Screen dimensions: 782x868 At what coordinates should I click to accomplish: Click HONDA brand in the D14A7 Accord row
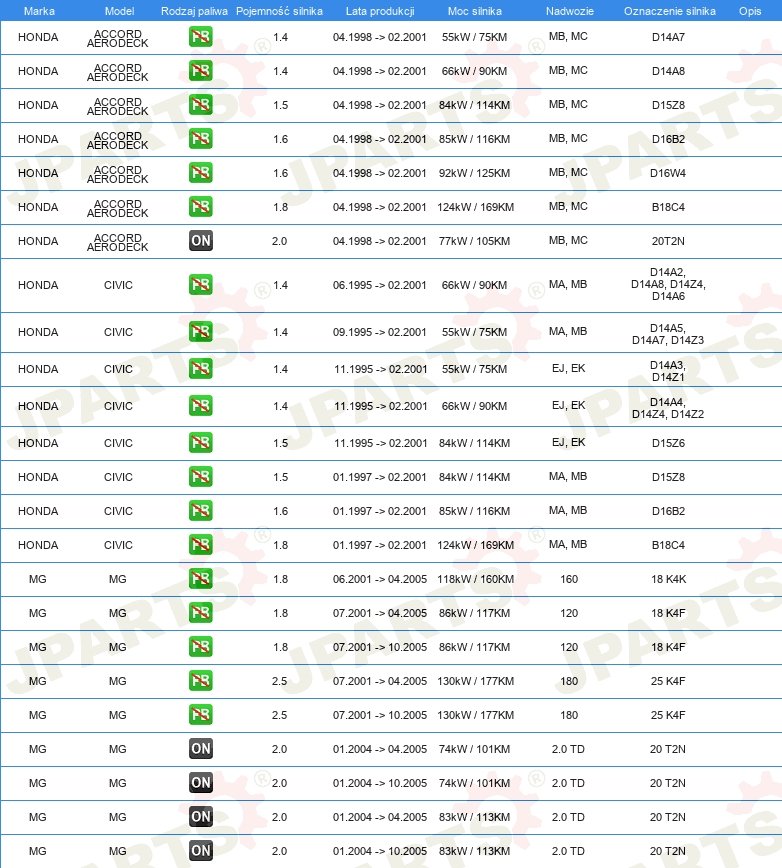38,38
